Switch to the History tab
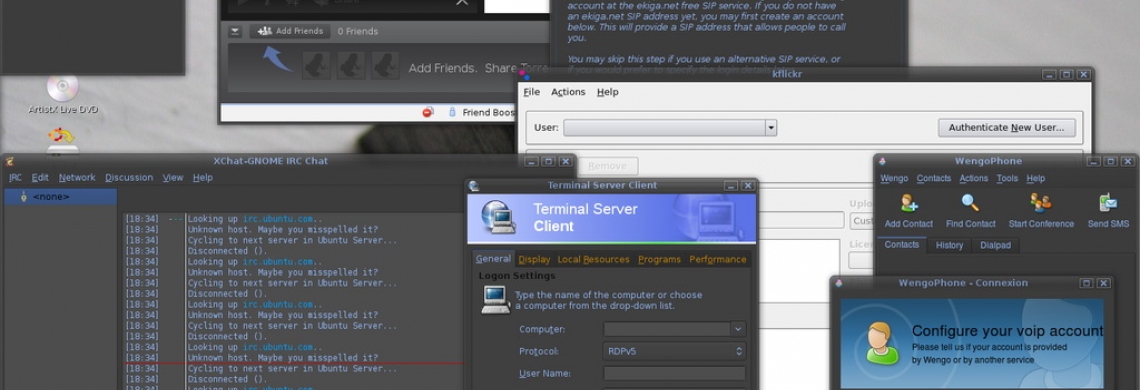Screen dimensions: 1140x390 [x=949, y=245]
